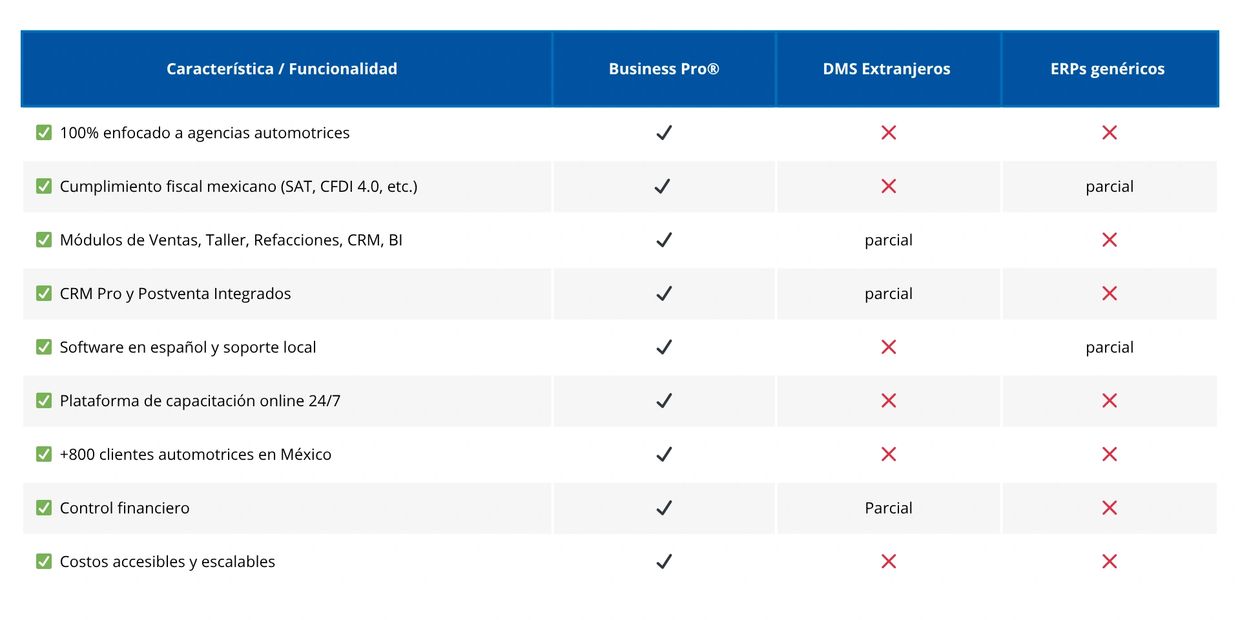Viewport: 1240px width, 620px height.
Task: Click DMS Extranjeros red X for Software en español
Action: coord(888,347)
